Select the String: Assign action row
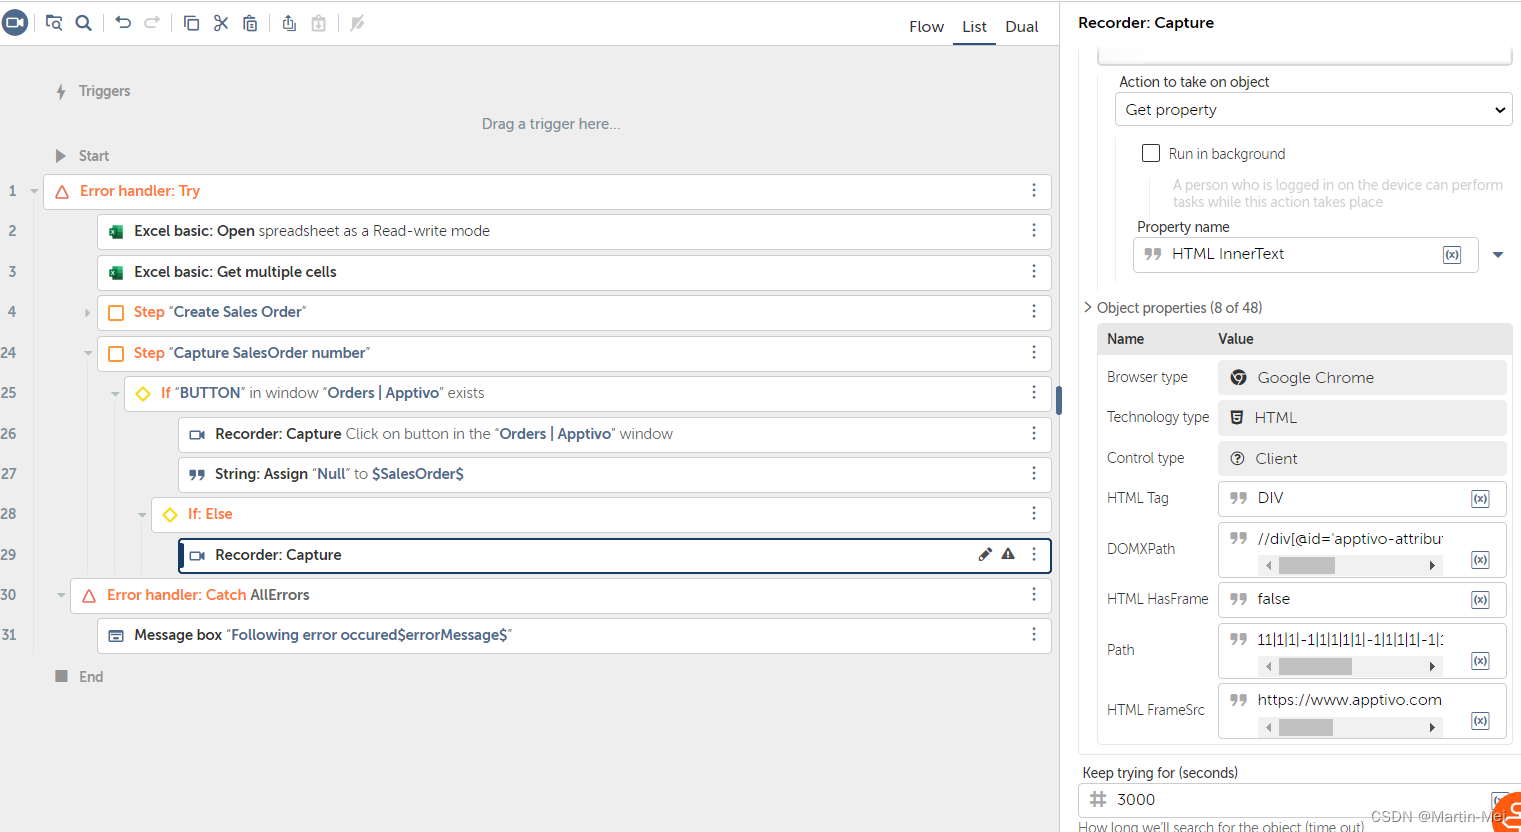The height and width of the screenshot is (832, 1521). 600,474
